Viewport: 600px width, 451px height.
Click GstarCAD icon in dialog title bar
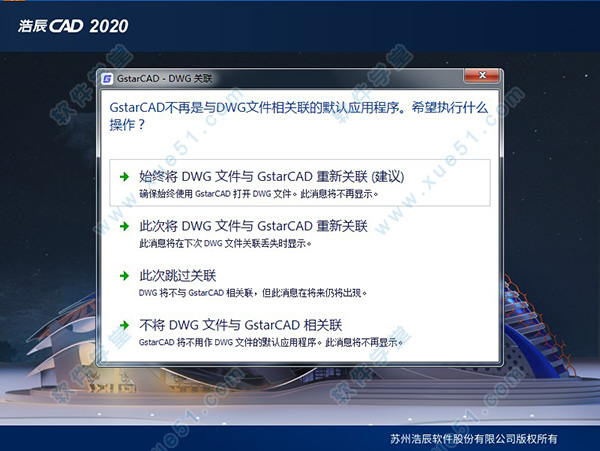point(107,79)
